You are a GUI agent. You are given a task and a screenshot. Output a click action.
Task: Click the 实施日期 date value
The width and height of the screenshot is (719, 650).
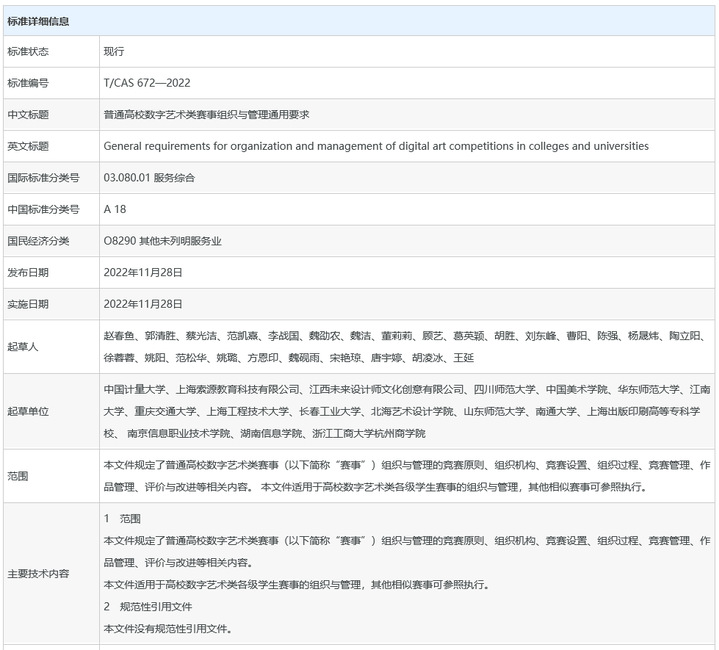(143, 304)
